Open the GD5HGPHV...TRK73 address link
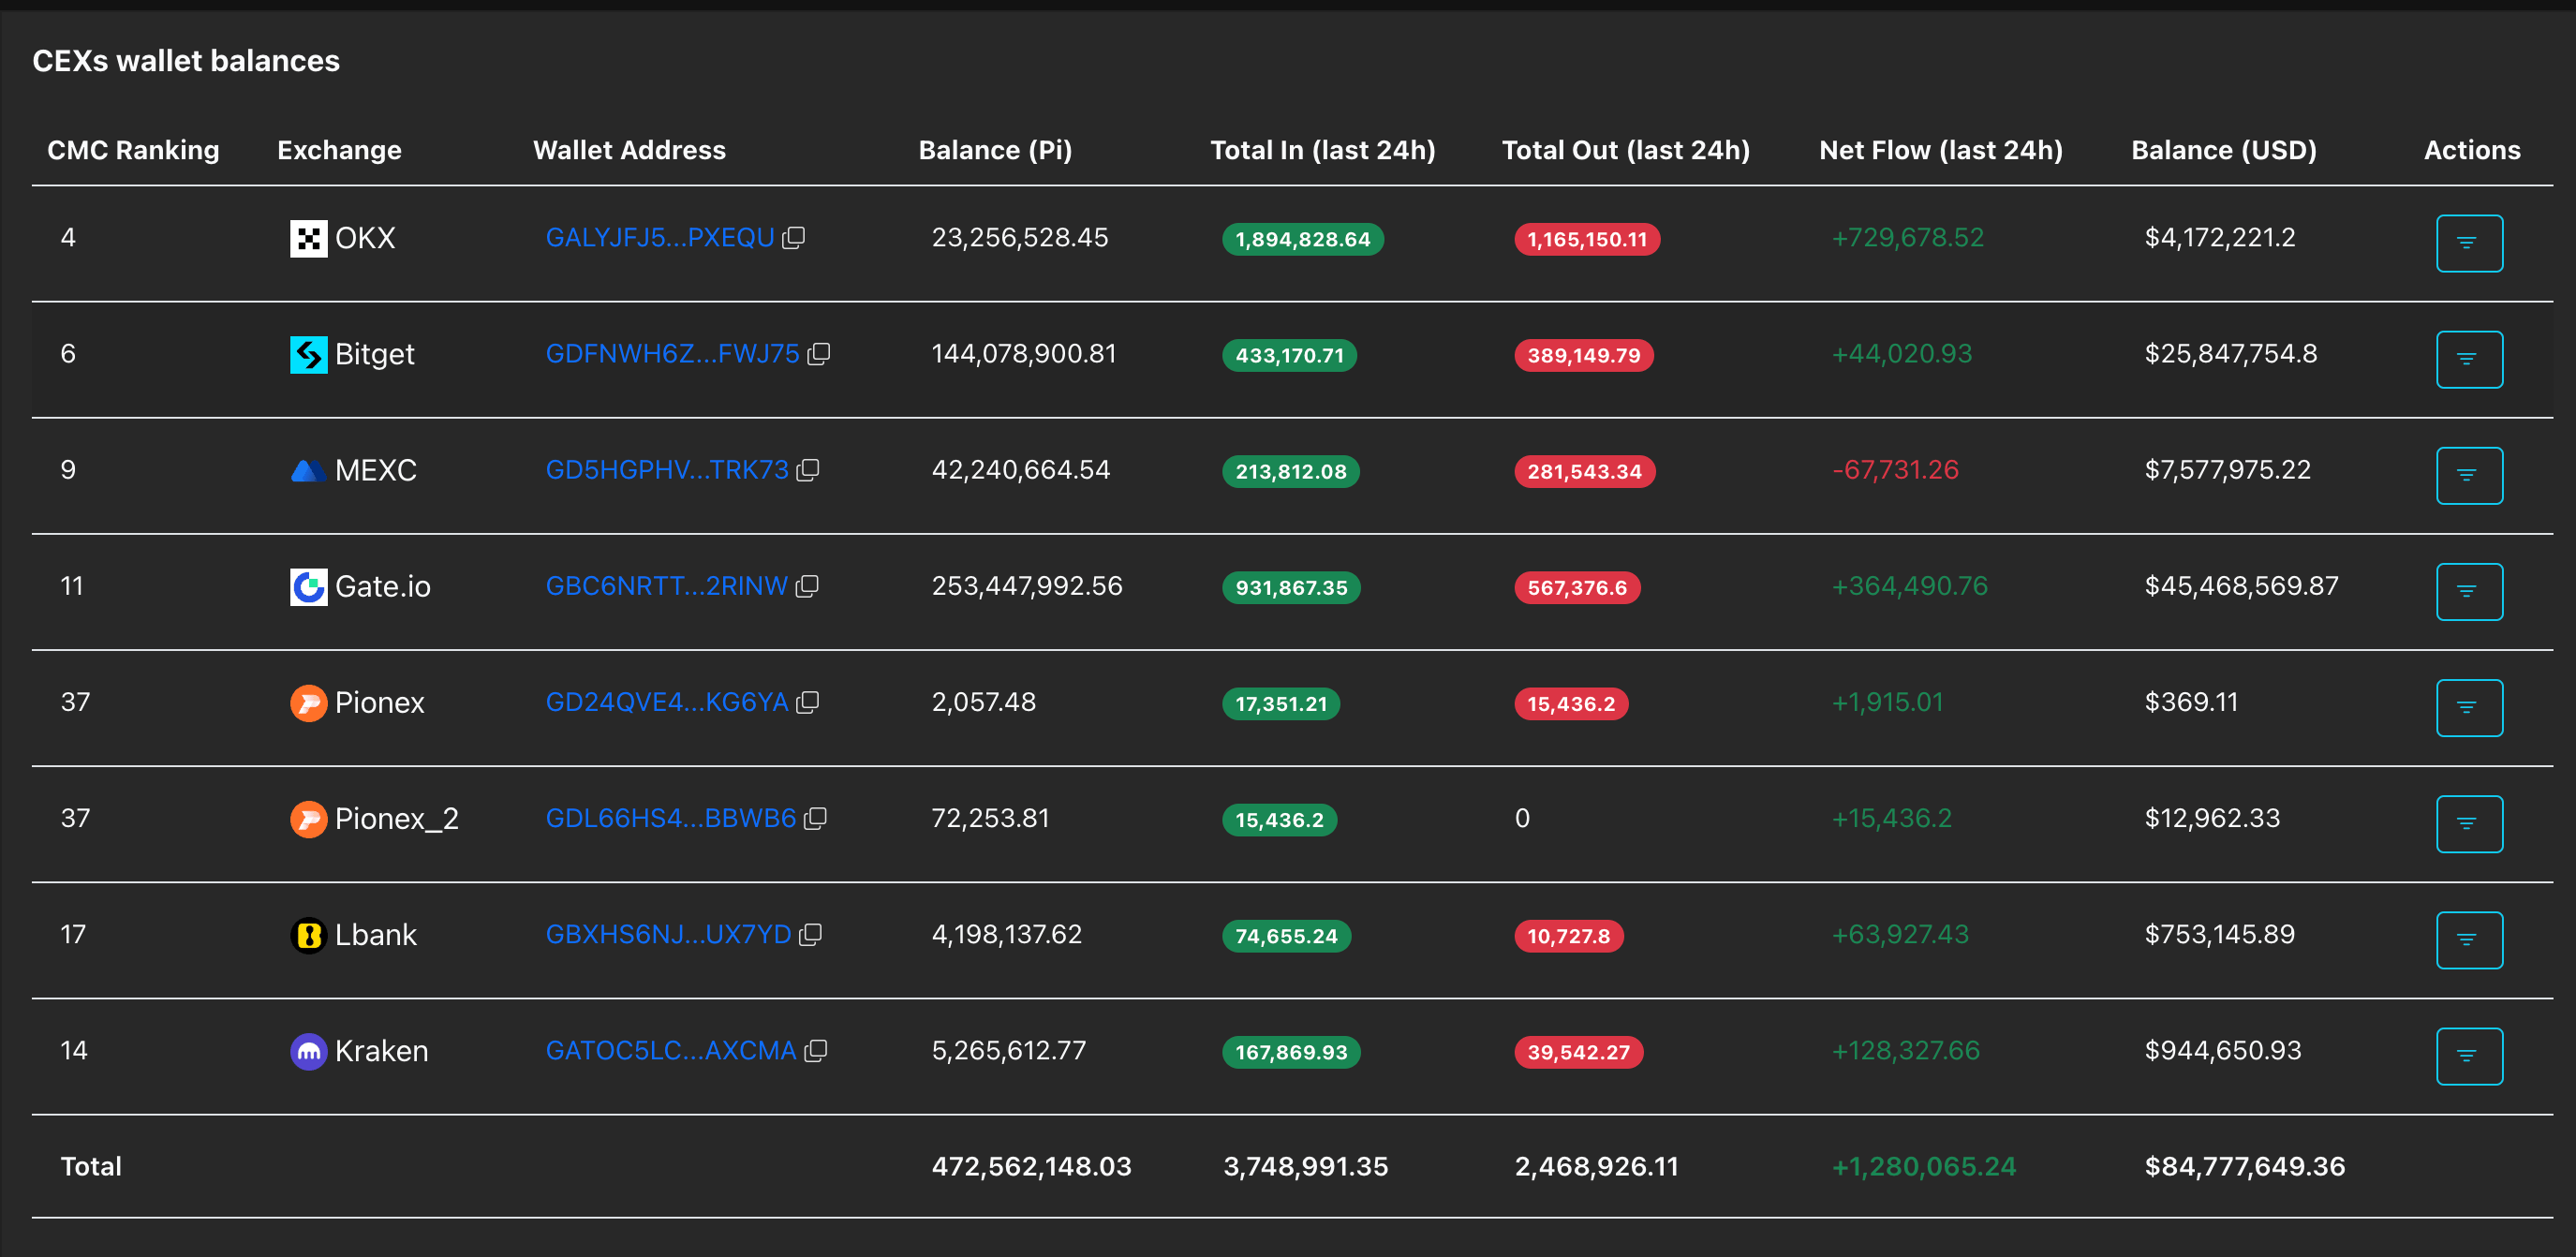 666,470
